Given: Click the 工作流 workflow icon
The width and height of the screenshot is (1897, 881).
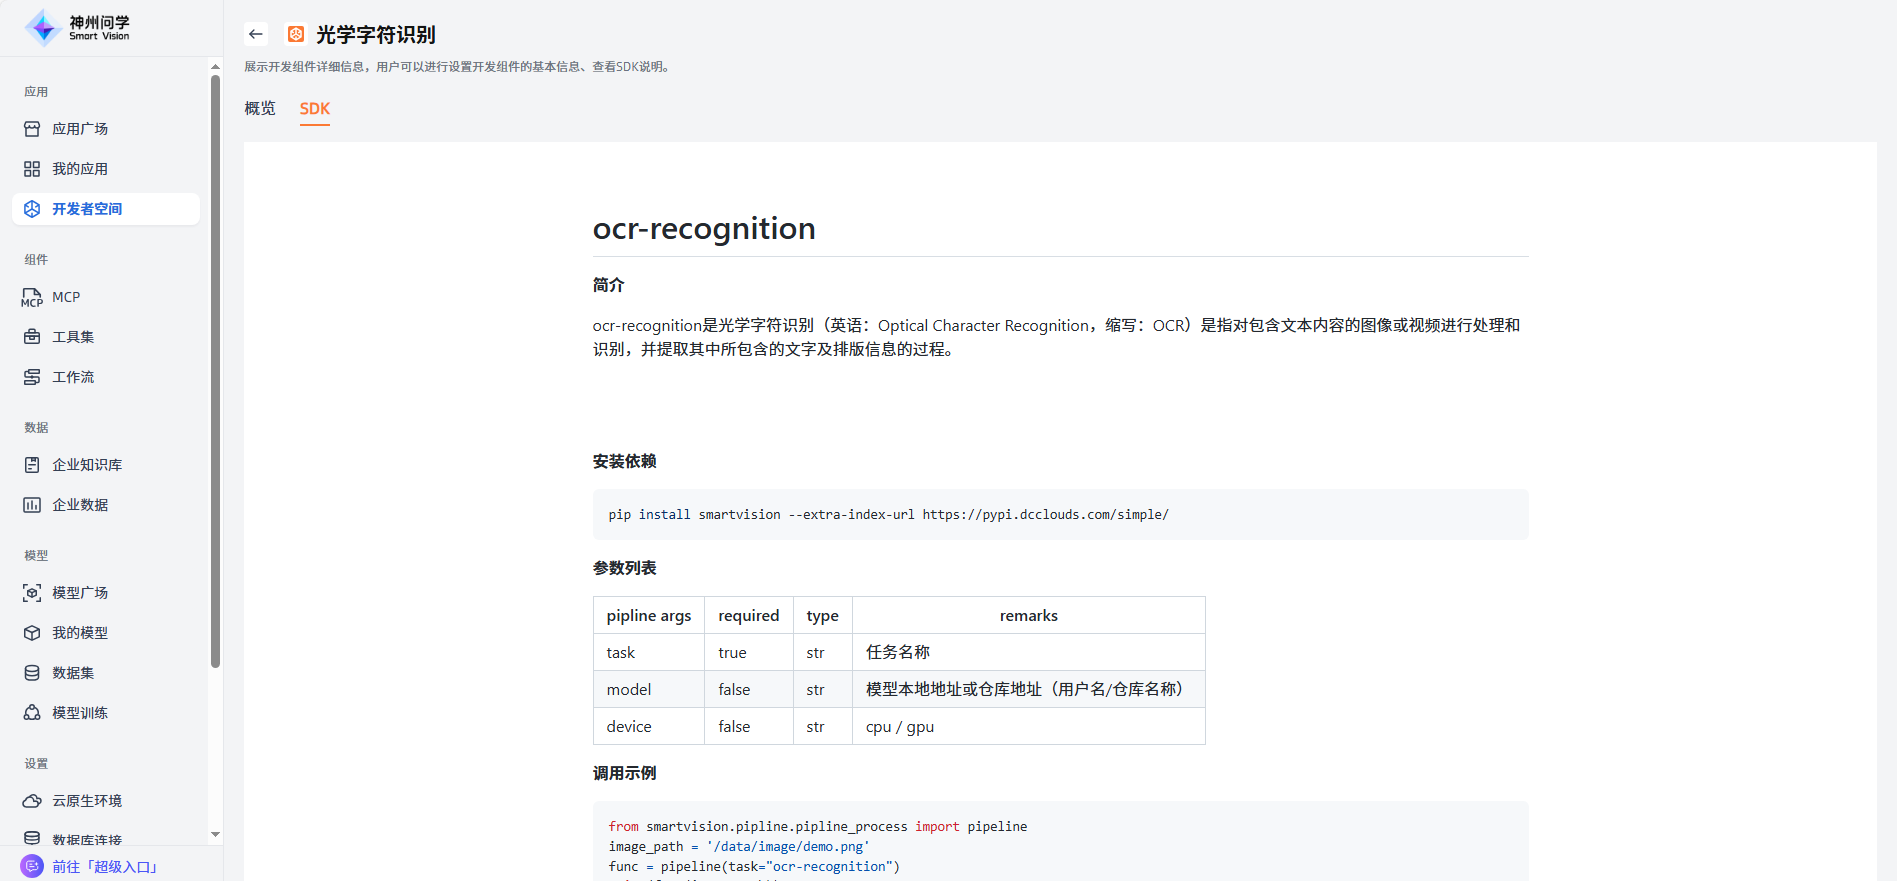Looking at the screenshot, I should click(32, 377).
